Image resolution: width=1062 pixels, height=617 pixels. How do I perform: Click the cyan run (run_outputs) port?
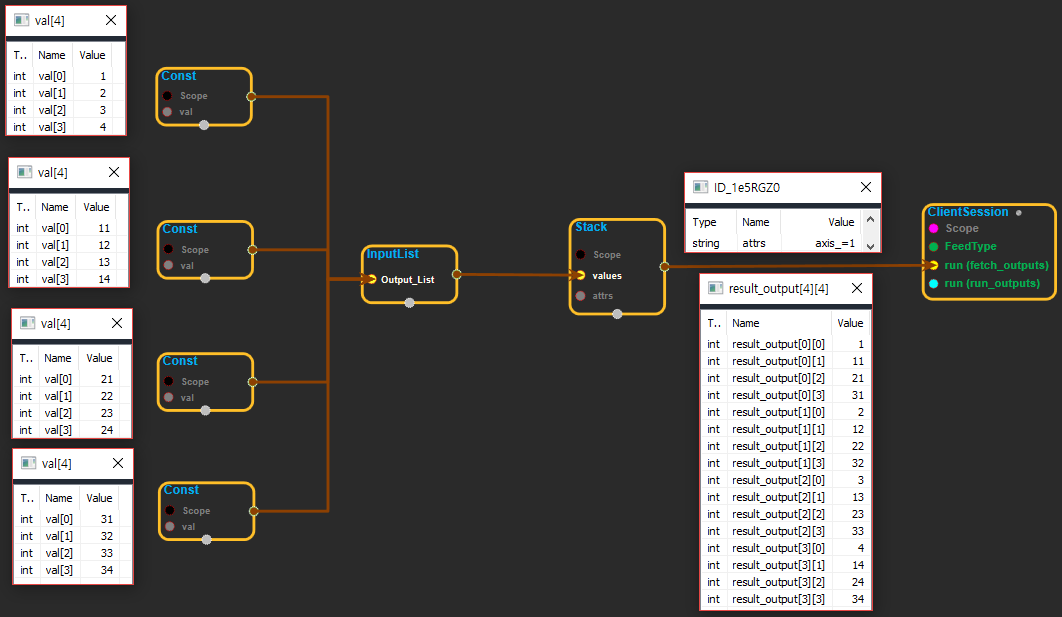pos(933,284)
